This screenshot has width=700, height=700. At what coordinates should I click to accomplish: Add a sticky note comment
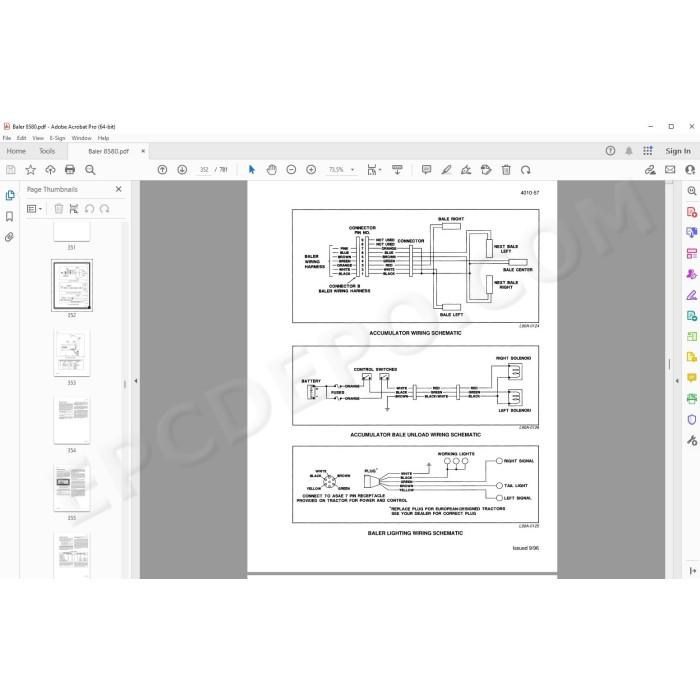pyautogui.click(x=426, y=170)
